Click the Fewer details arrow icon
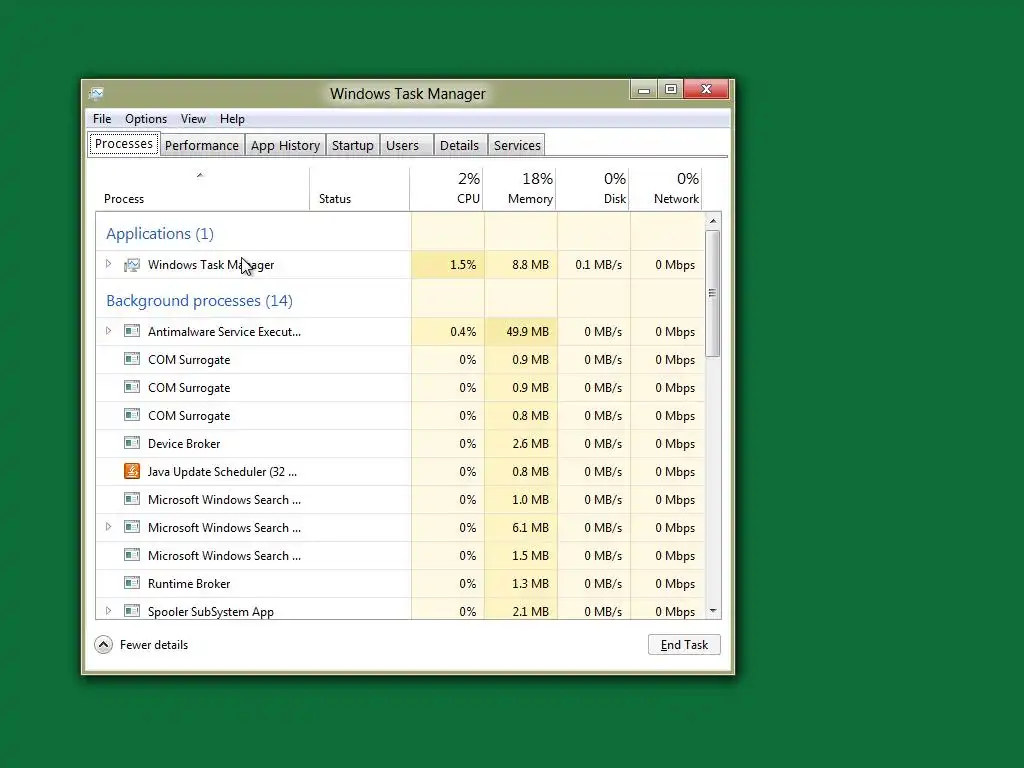This screenshot has width=1024, height=768. (103, 645)
